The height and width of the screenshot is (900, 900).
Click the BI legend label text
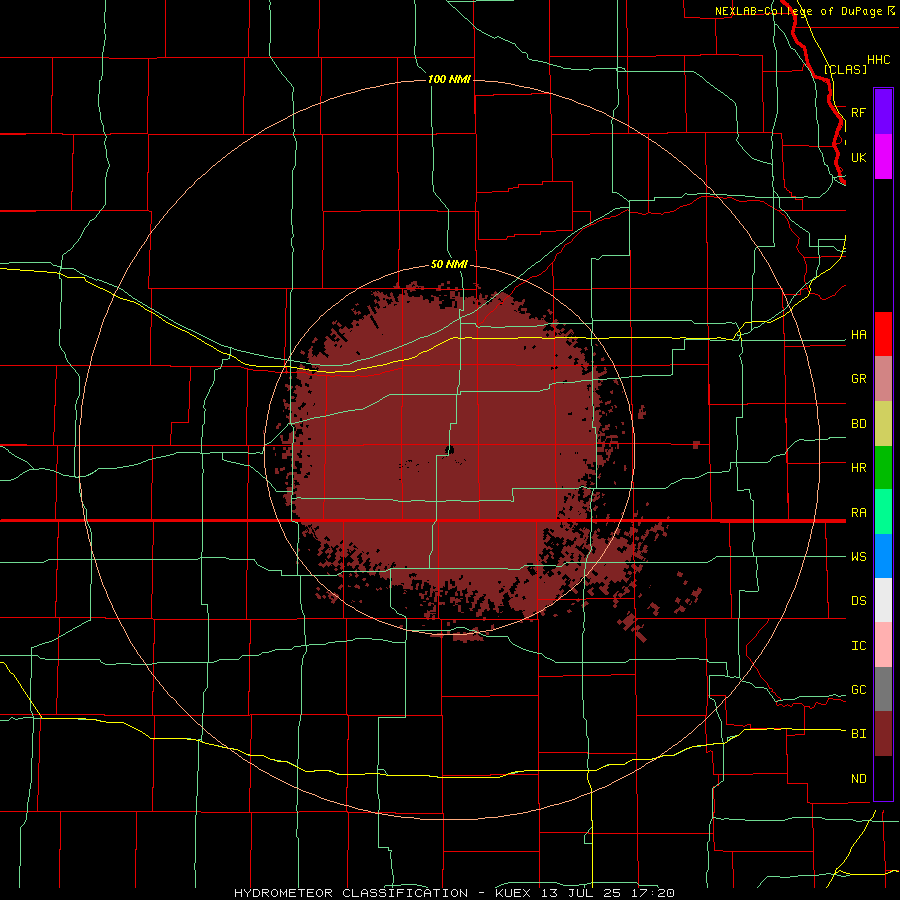(858, 734)
